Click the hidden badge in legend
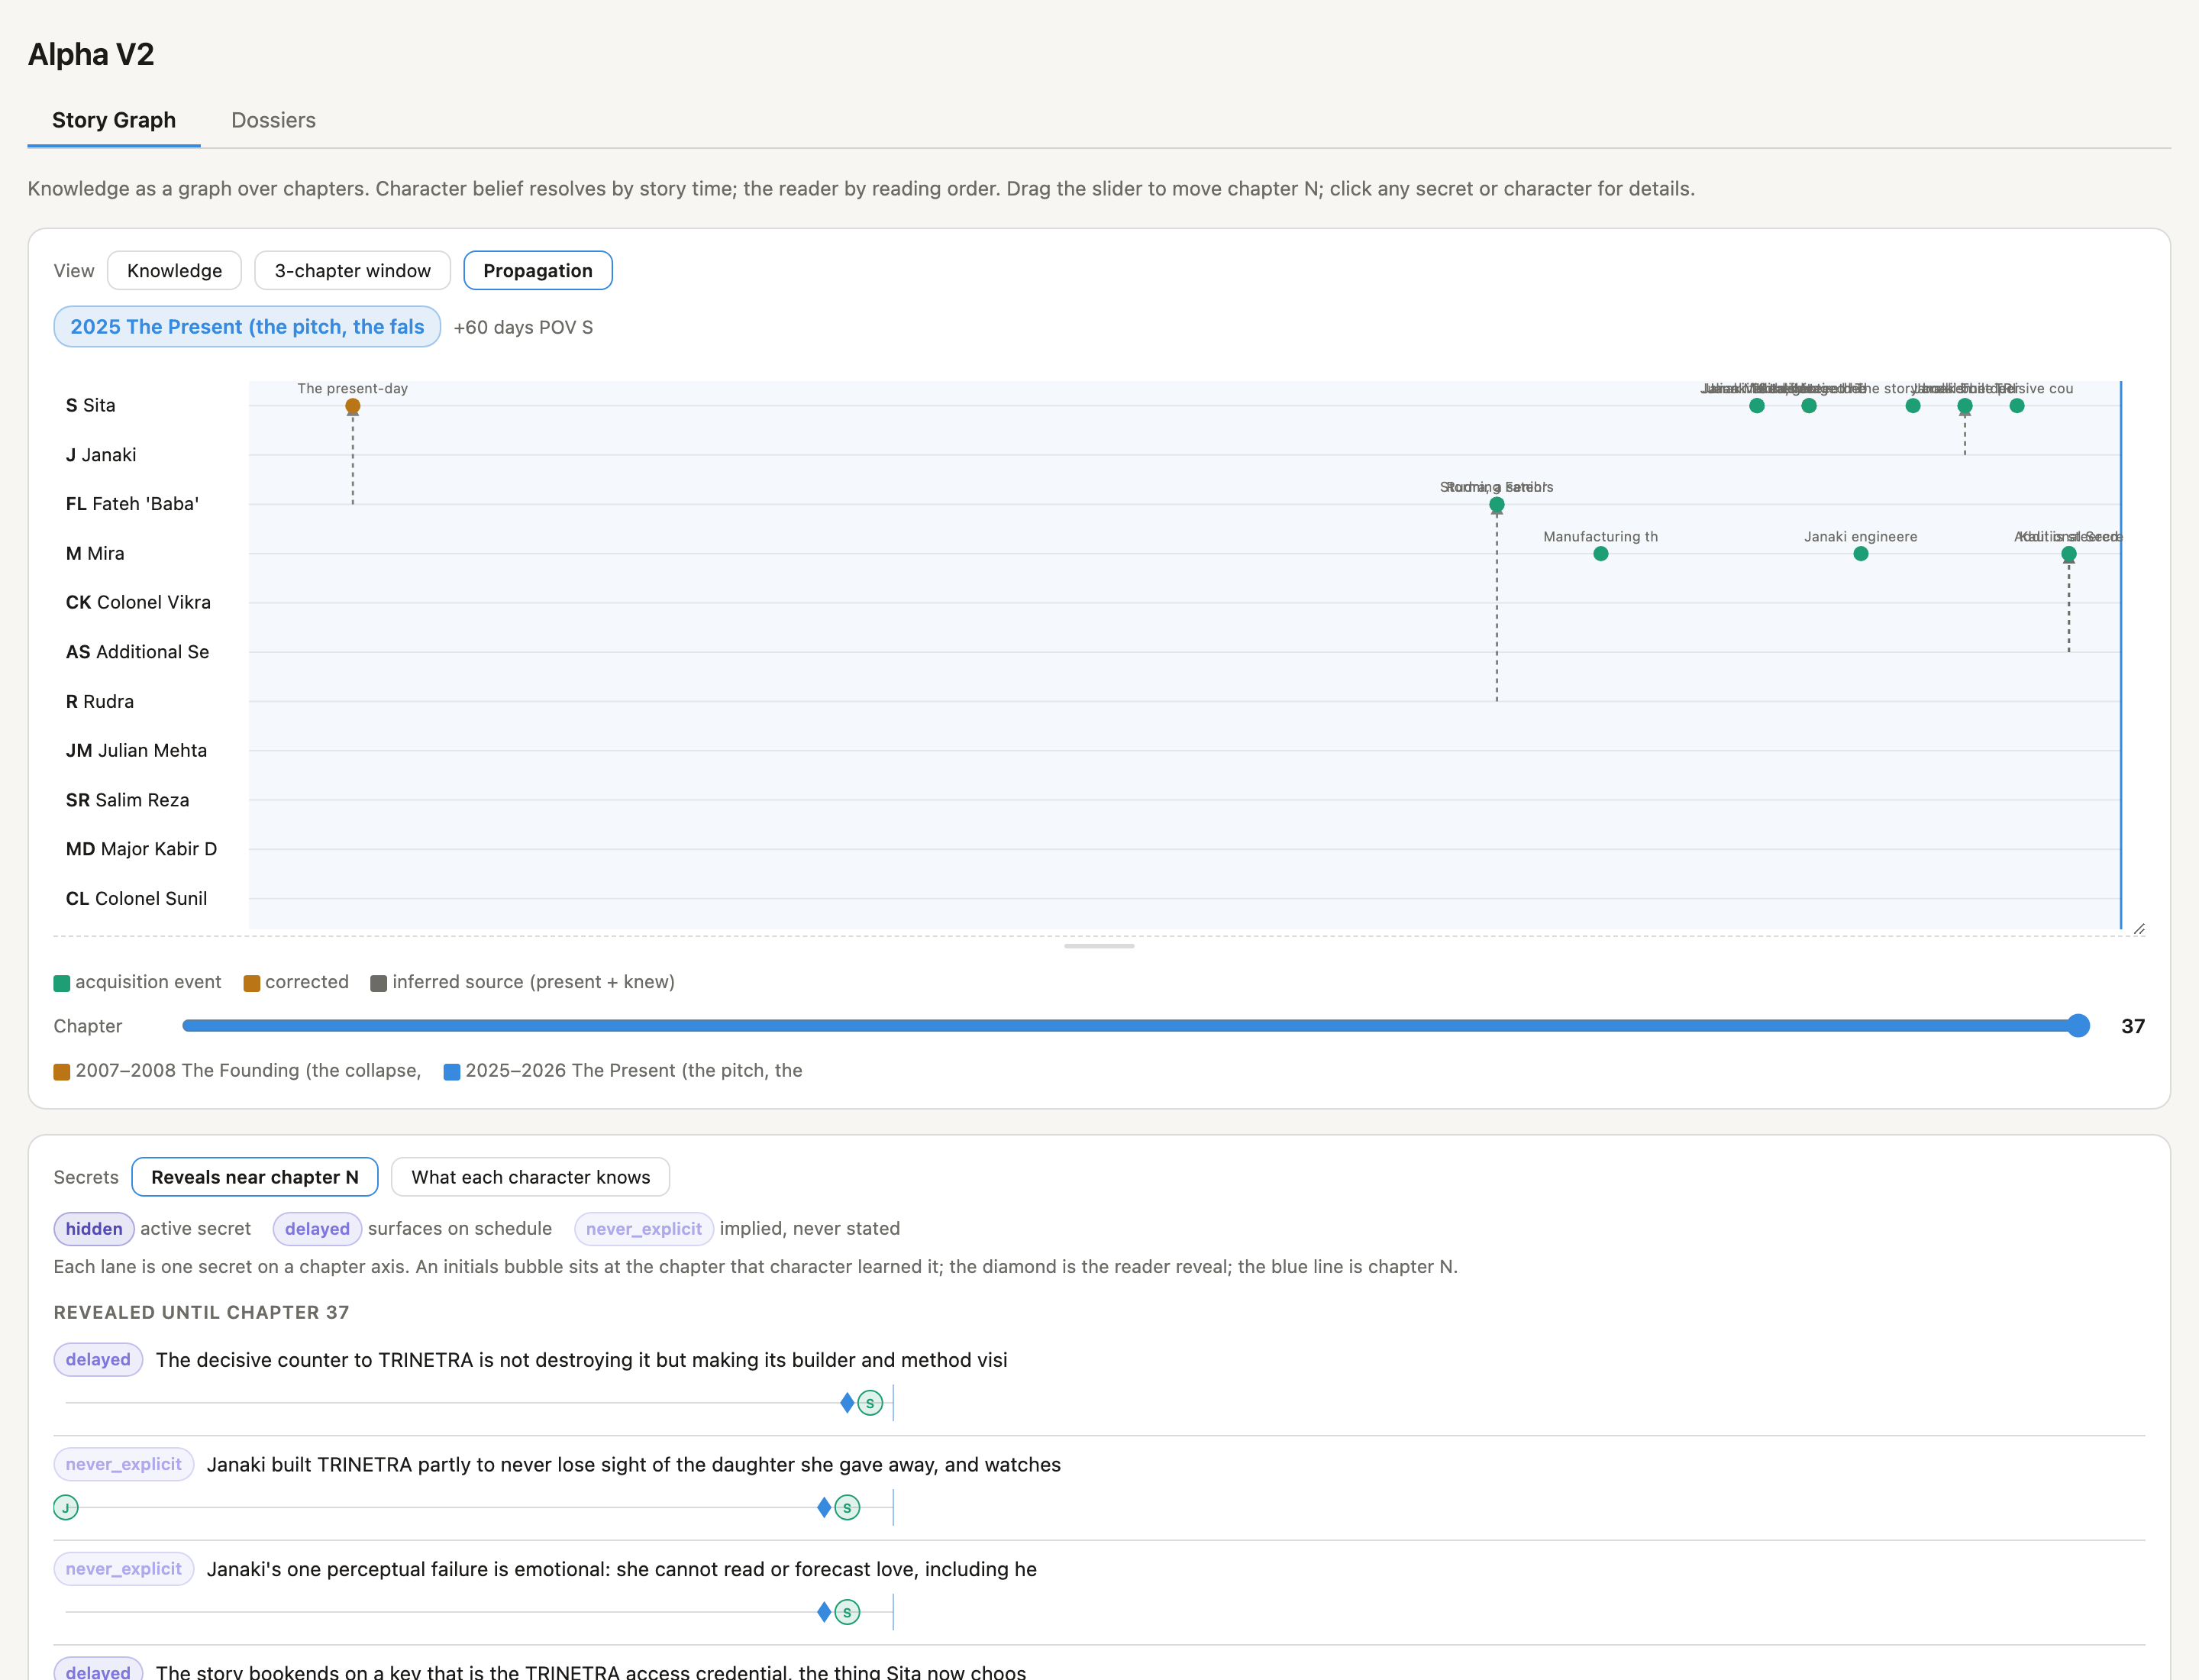Image resolution: width=2199 pixels, height=1680 pixels. coord(94,1229)
